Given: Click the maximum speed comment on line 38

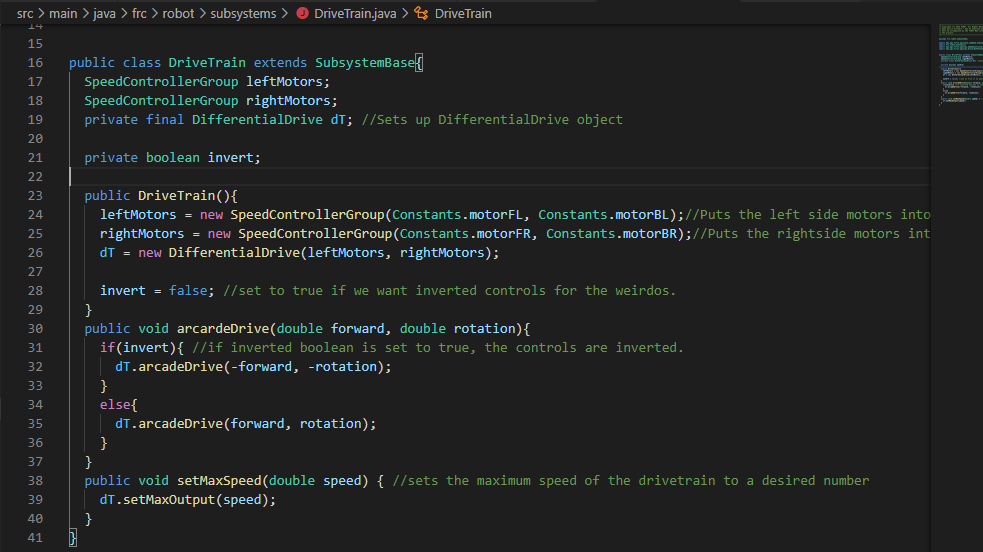Looking at the screenshot, I should 631,481.
